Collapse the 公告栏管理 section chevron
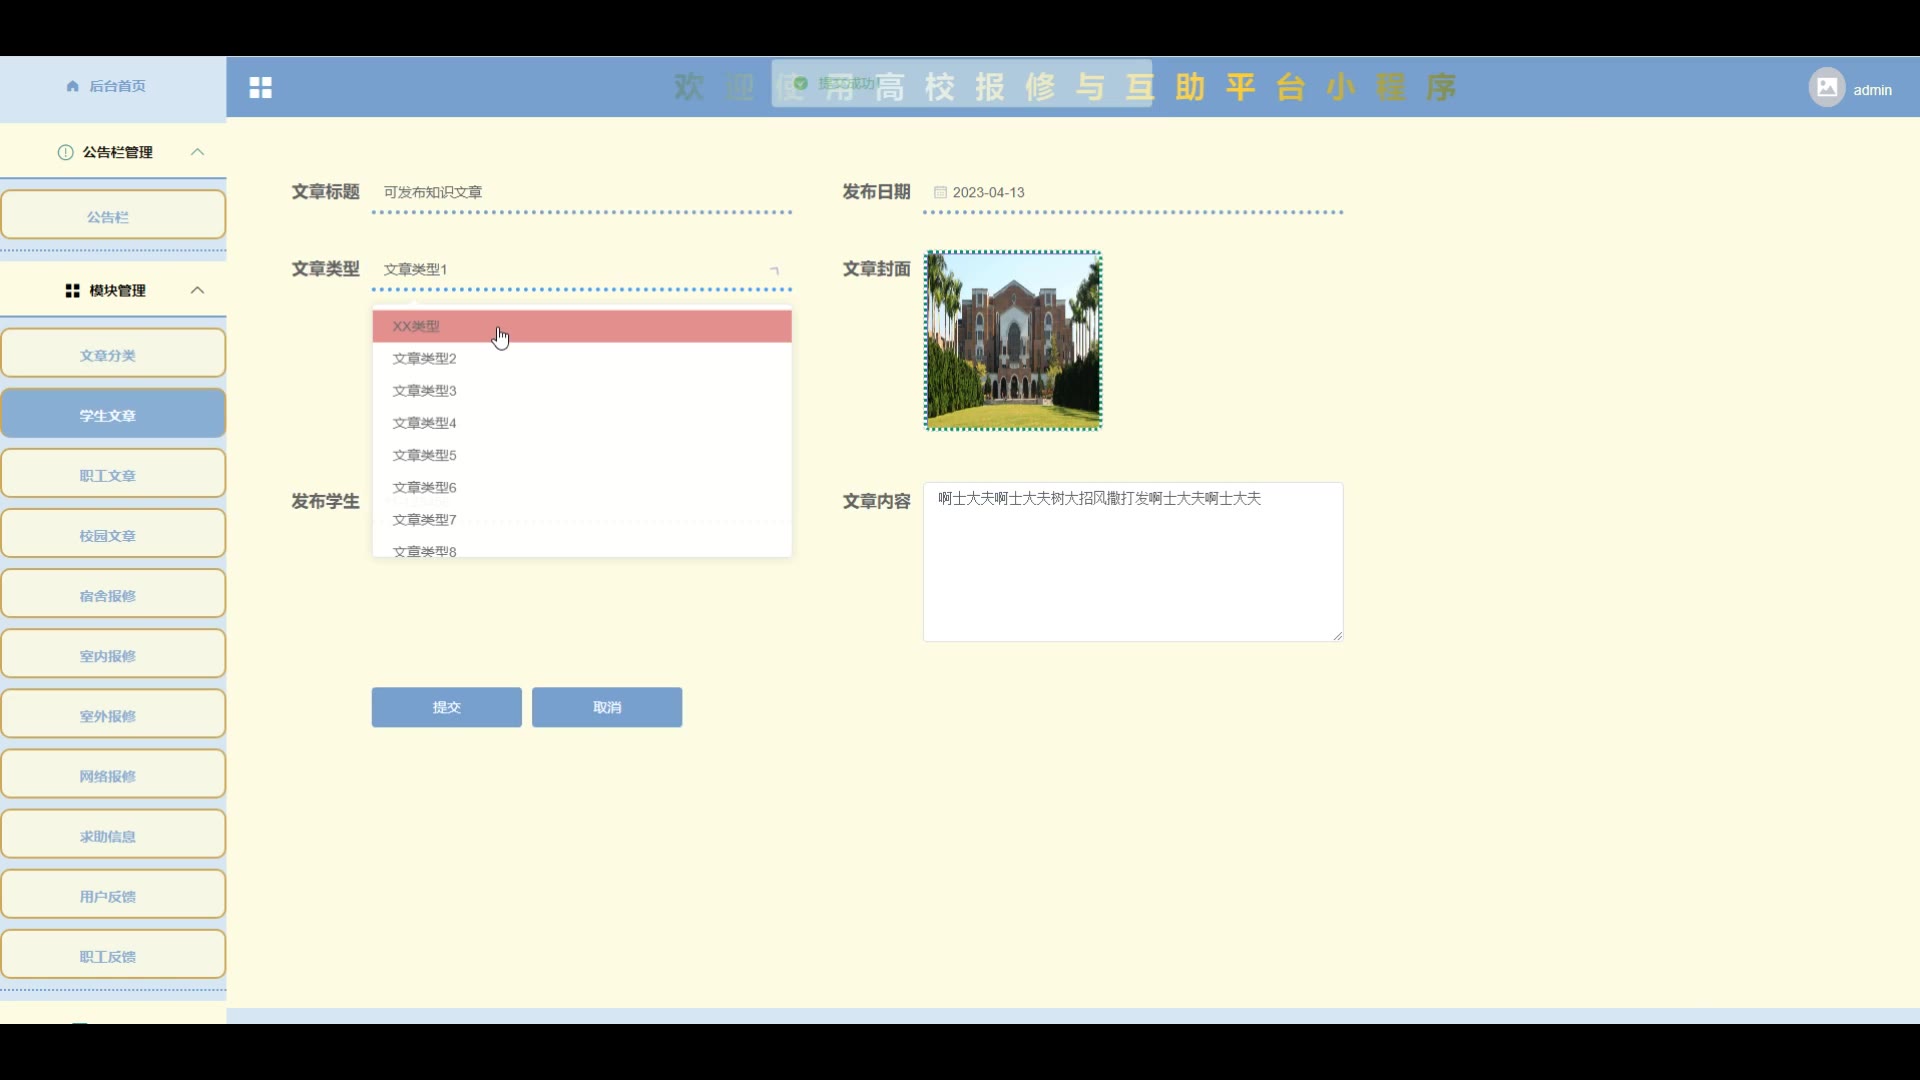Viewport: 1920px width, 1080px height. click(x=197, y=152)
